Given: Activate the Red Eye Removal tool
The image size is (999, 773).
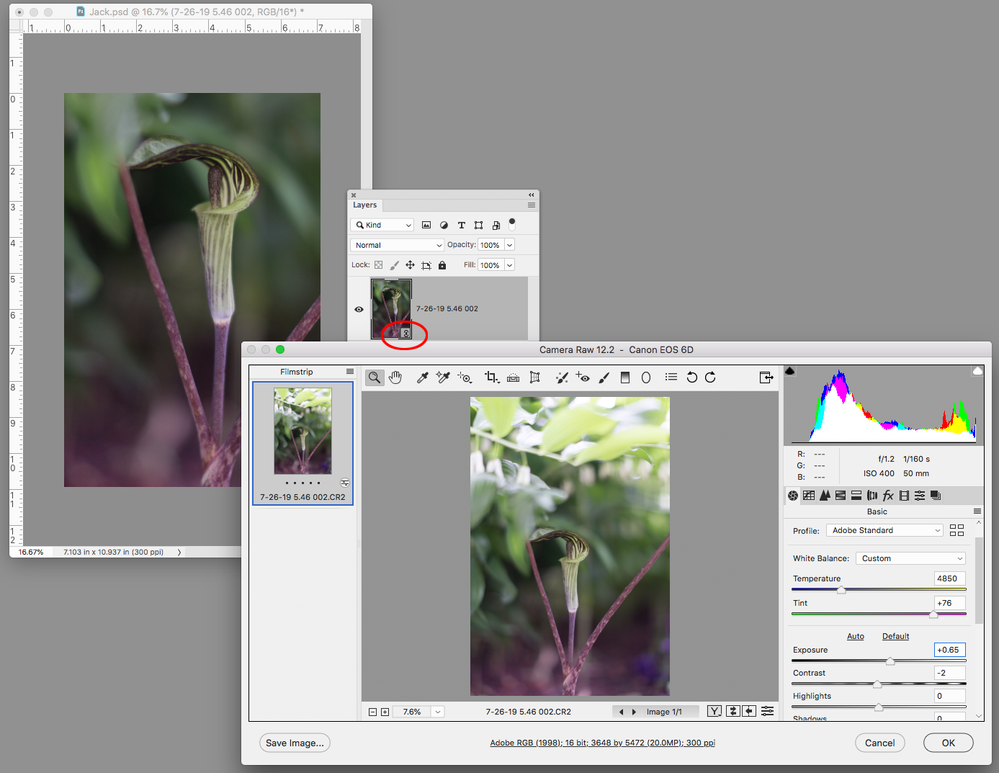Looking at the screenshot, I should [x=583, y=377].
